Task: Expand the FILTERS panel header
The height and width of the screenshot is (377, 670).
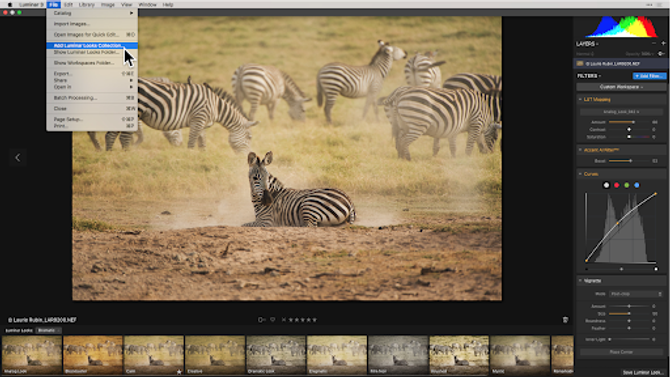Action: point(589,76)
